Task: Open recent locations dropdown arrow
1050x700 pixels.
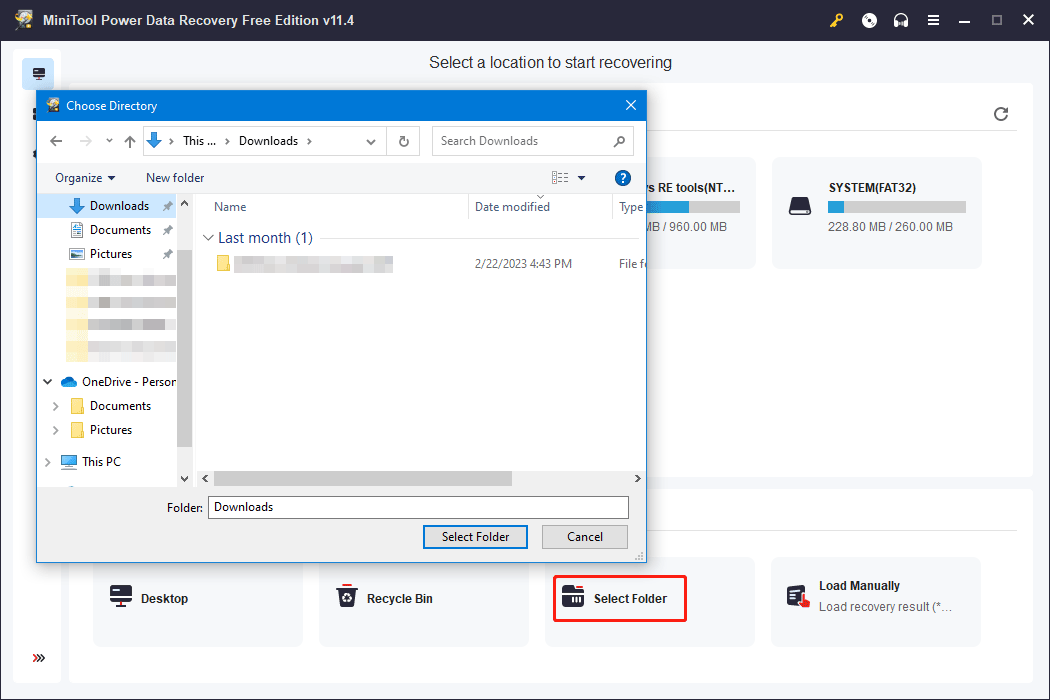Action: [109, 141]
